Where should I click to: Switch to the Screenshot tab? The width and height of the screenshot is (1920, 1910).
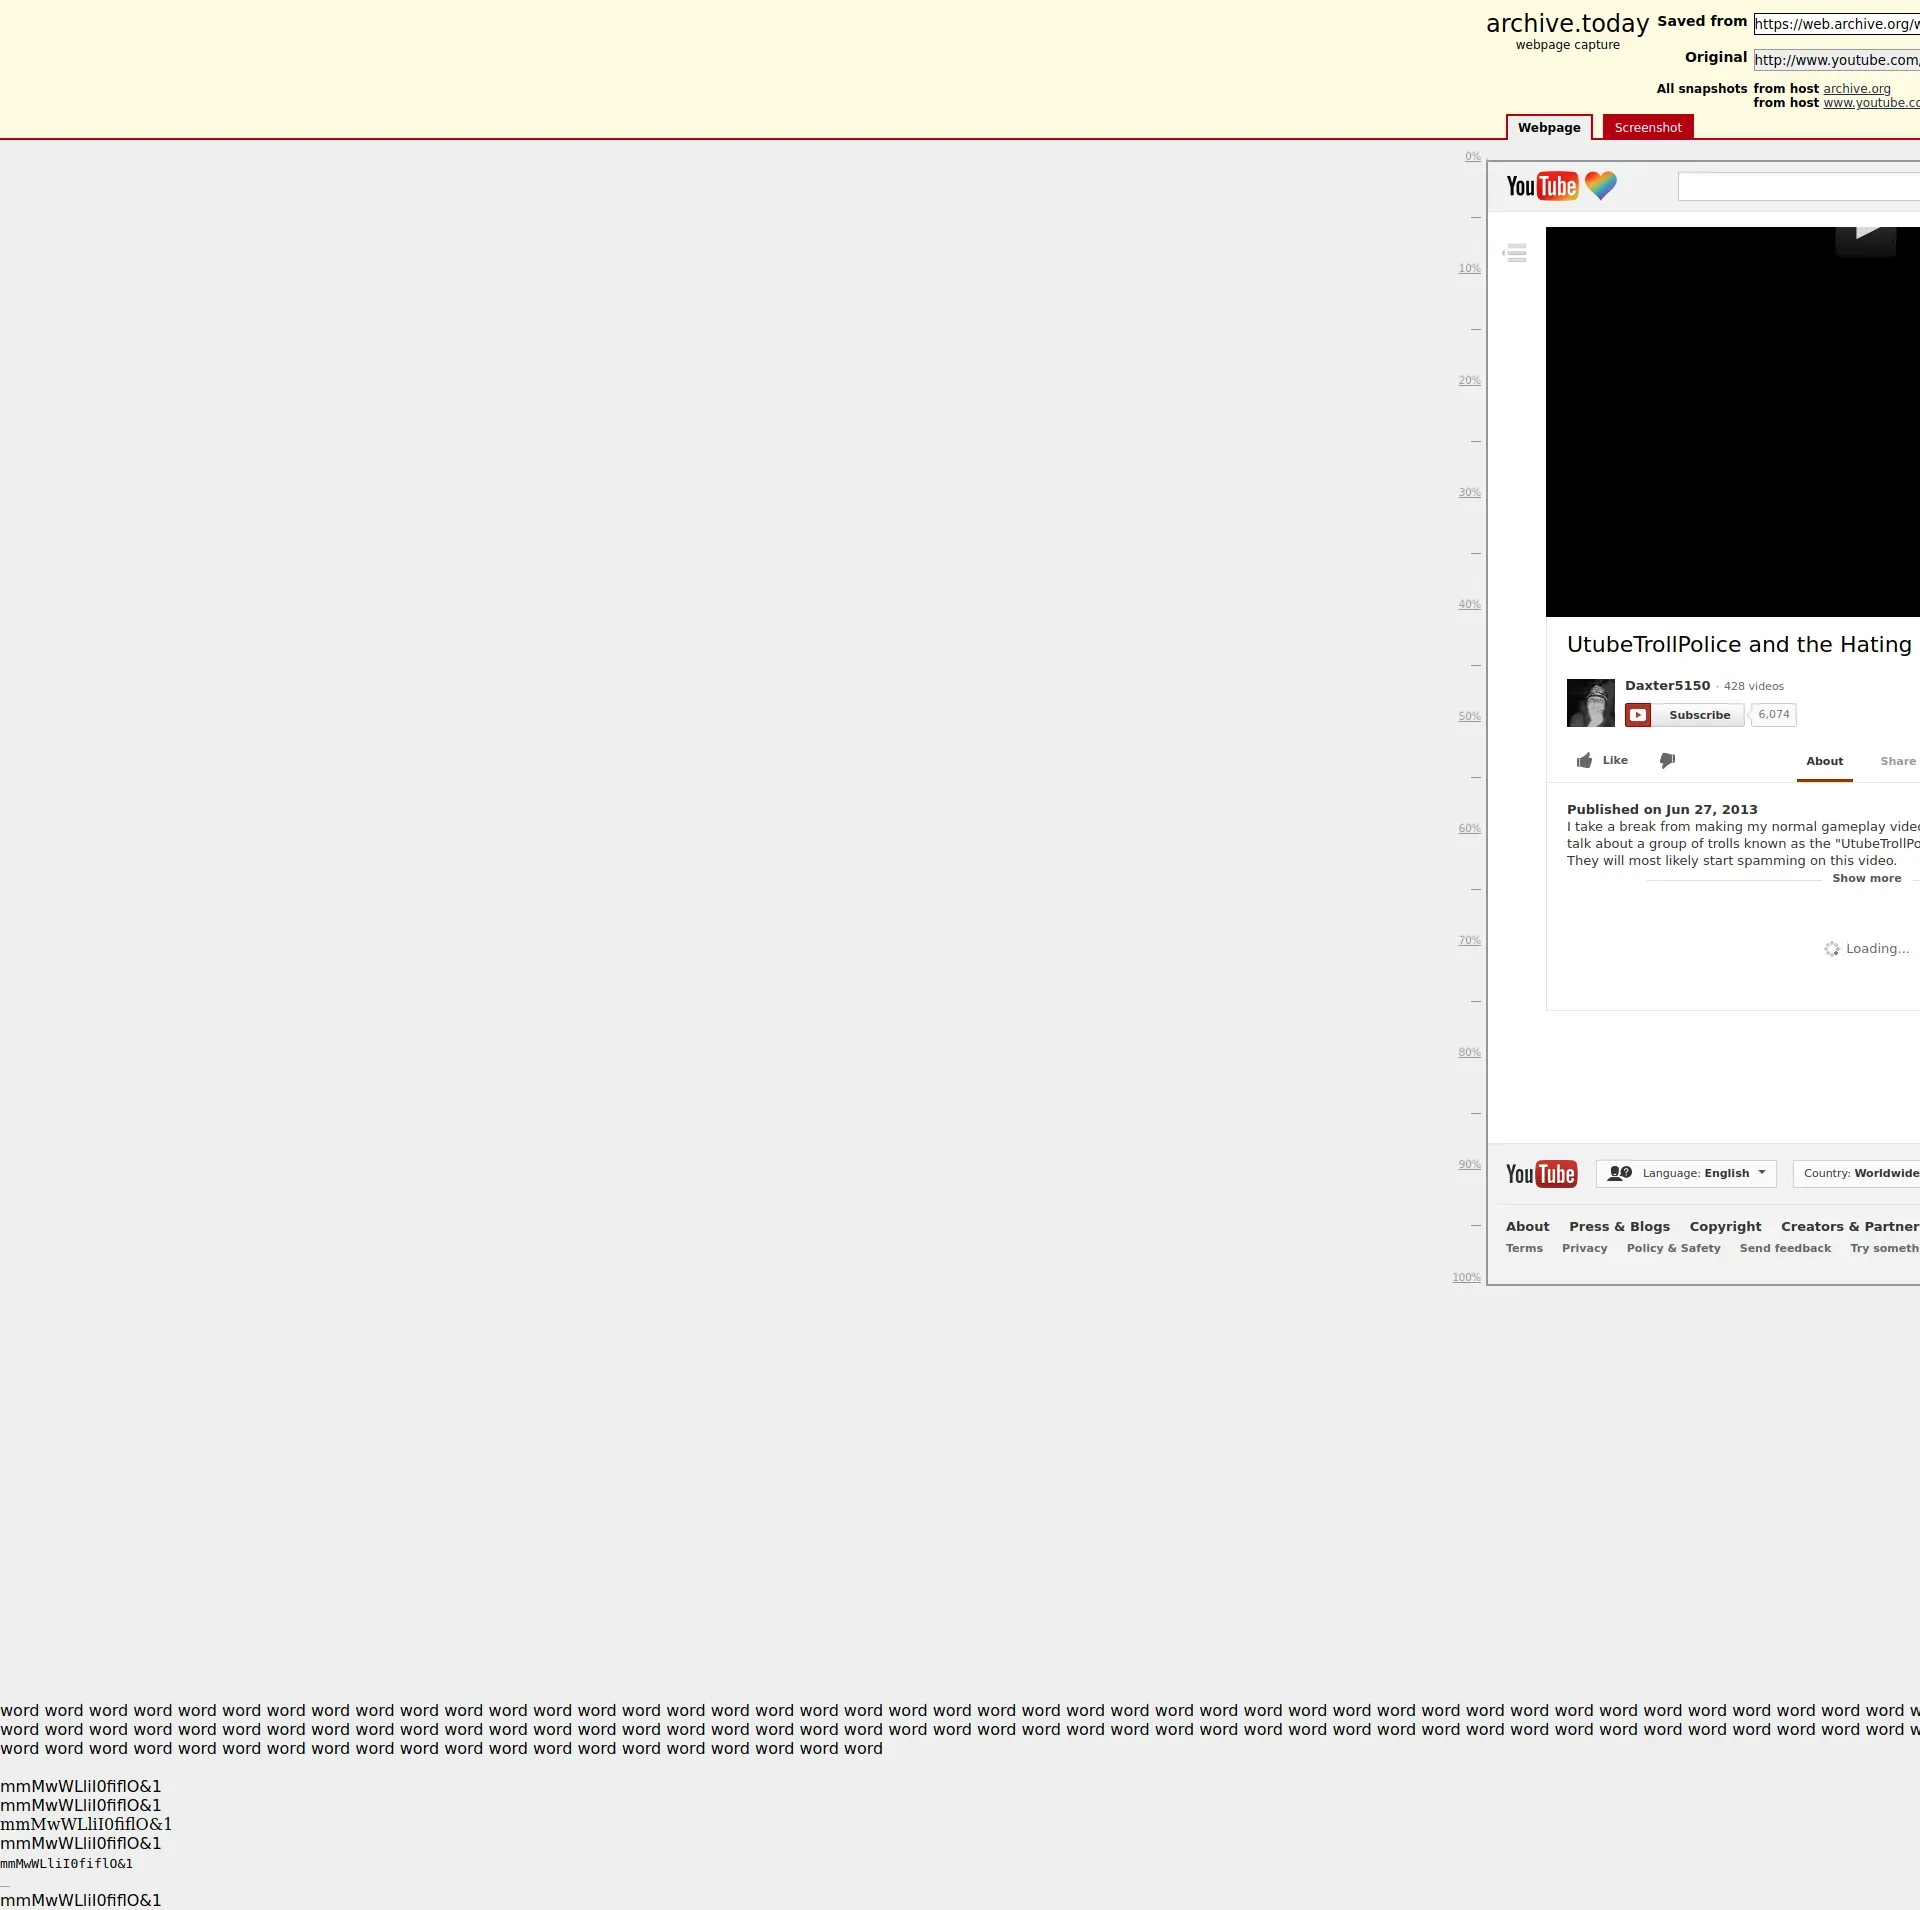[x=1647, y=128]
